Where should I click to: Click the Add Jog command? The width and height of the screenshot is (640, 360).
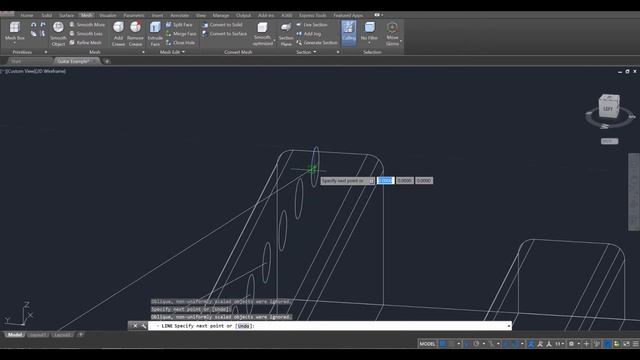click(309, 34)
